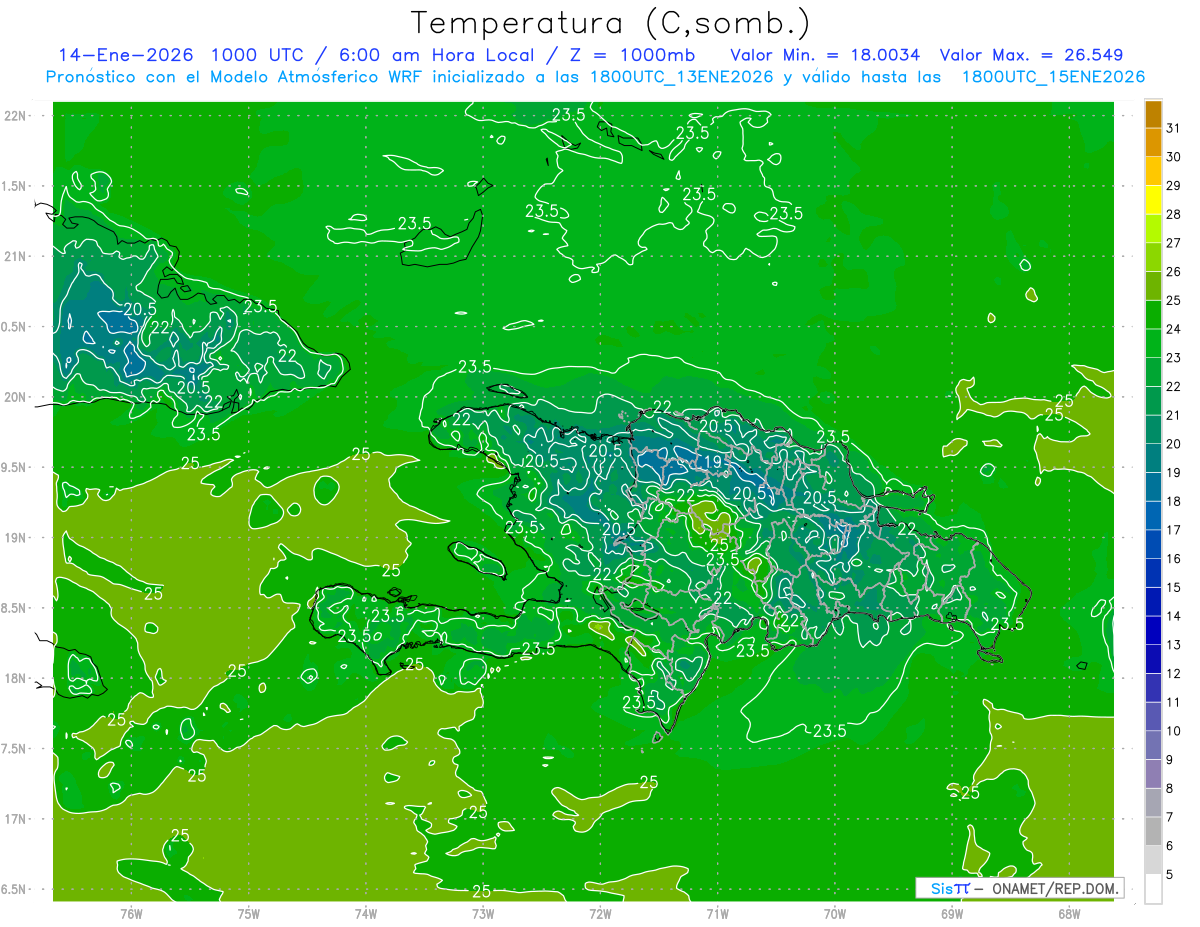
Task: Click the '19N' latitude axis label
Action: [x=15, y=537]
